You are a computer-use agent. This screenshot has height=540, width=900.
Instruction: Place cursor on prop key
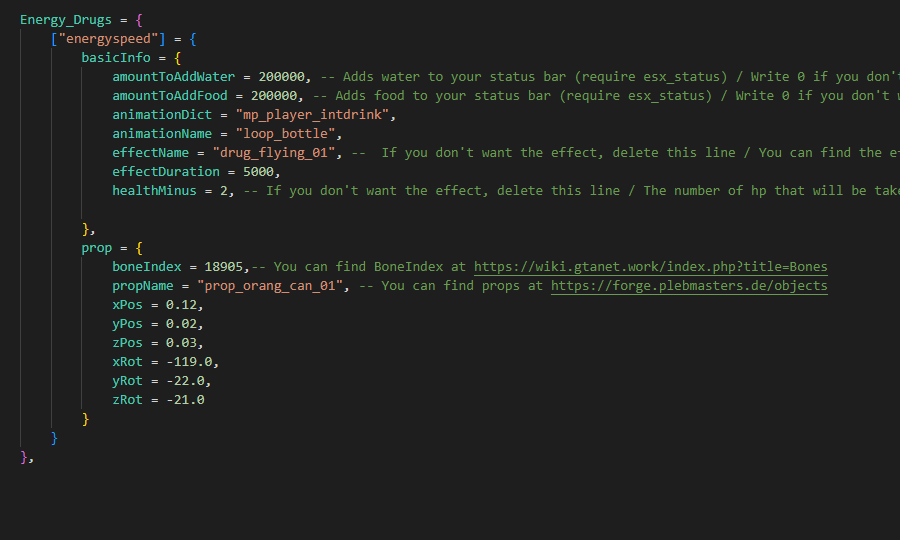pos(97,248)
